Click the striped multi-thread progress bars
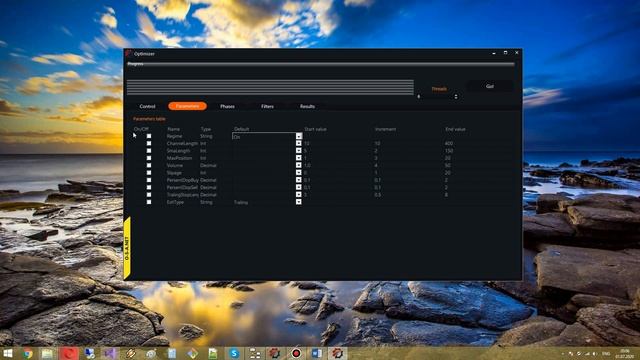Viewport: 640px width, 360px height. (270, 87)
